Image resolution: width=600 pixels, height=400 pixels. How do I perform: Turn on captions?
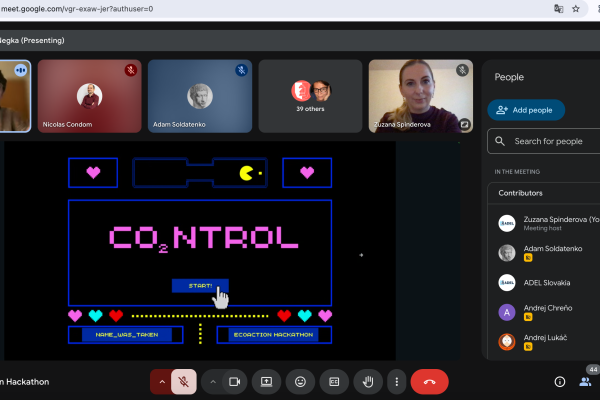[x=335, y=381]
